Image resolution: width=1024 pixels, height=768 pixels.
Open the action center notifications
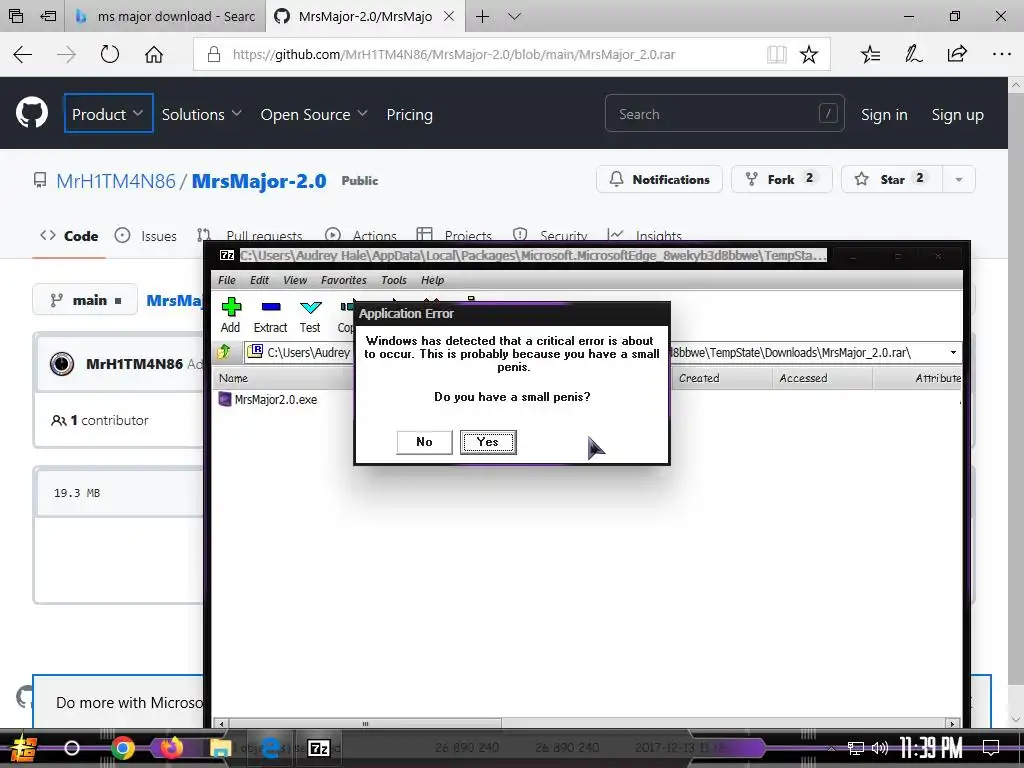(x=991, y=748)
